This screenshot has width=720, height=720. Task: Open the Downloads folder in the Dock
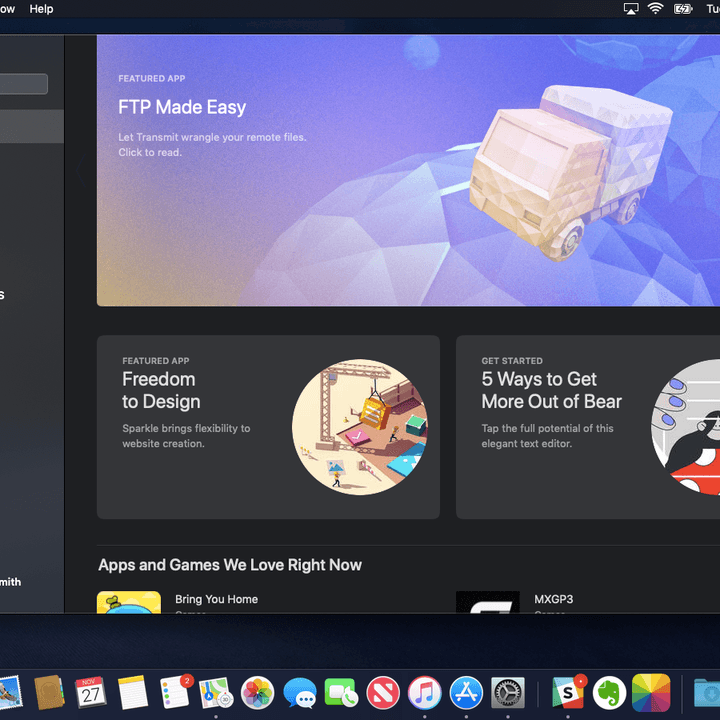pos(707,692)
